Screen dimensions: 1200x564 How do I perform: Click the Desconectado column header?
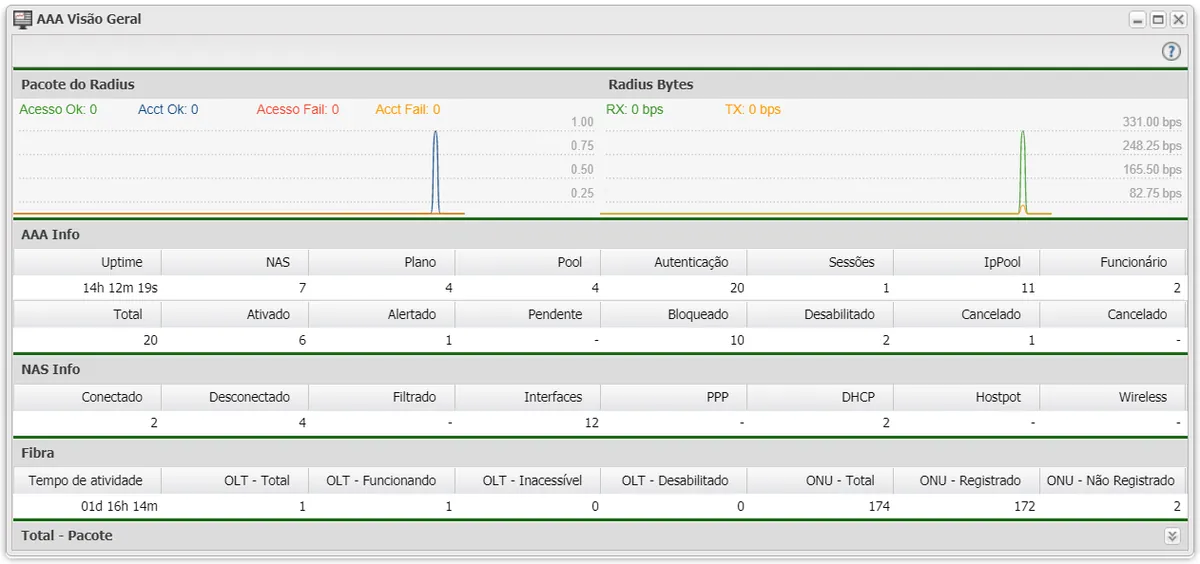234,397
